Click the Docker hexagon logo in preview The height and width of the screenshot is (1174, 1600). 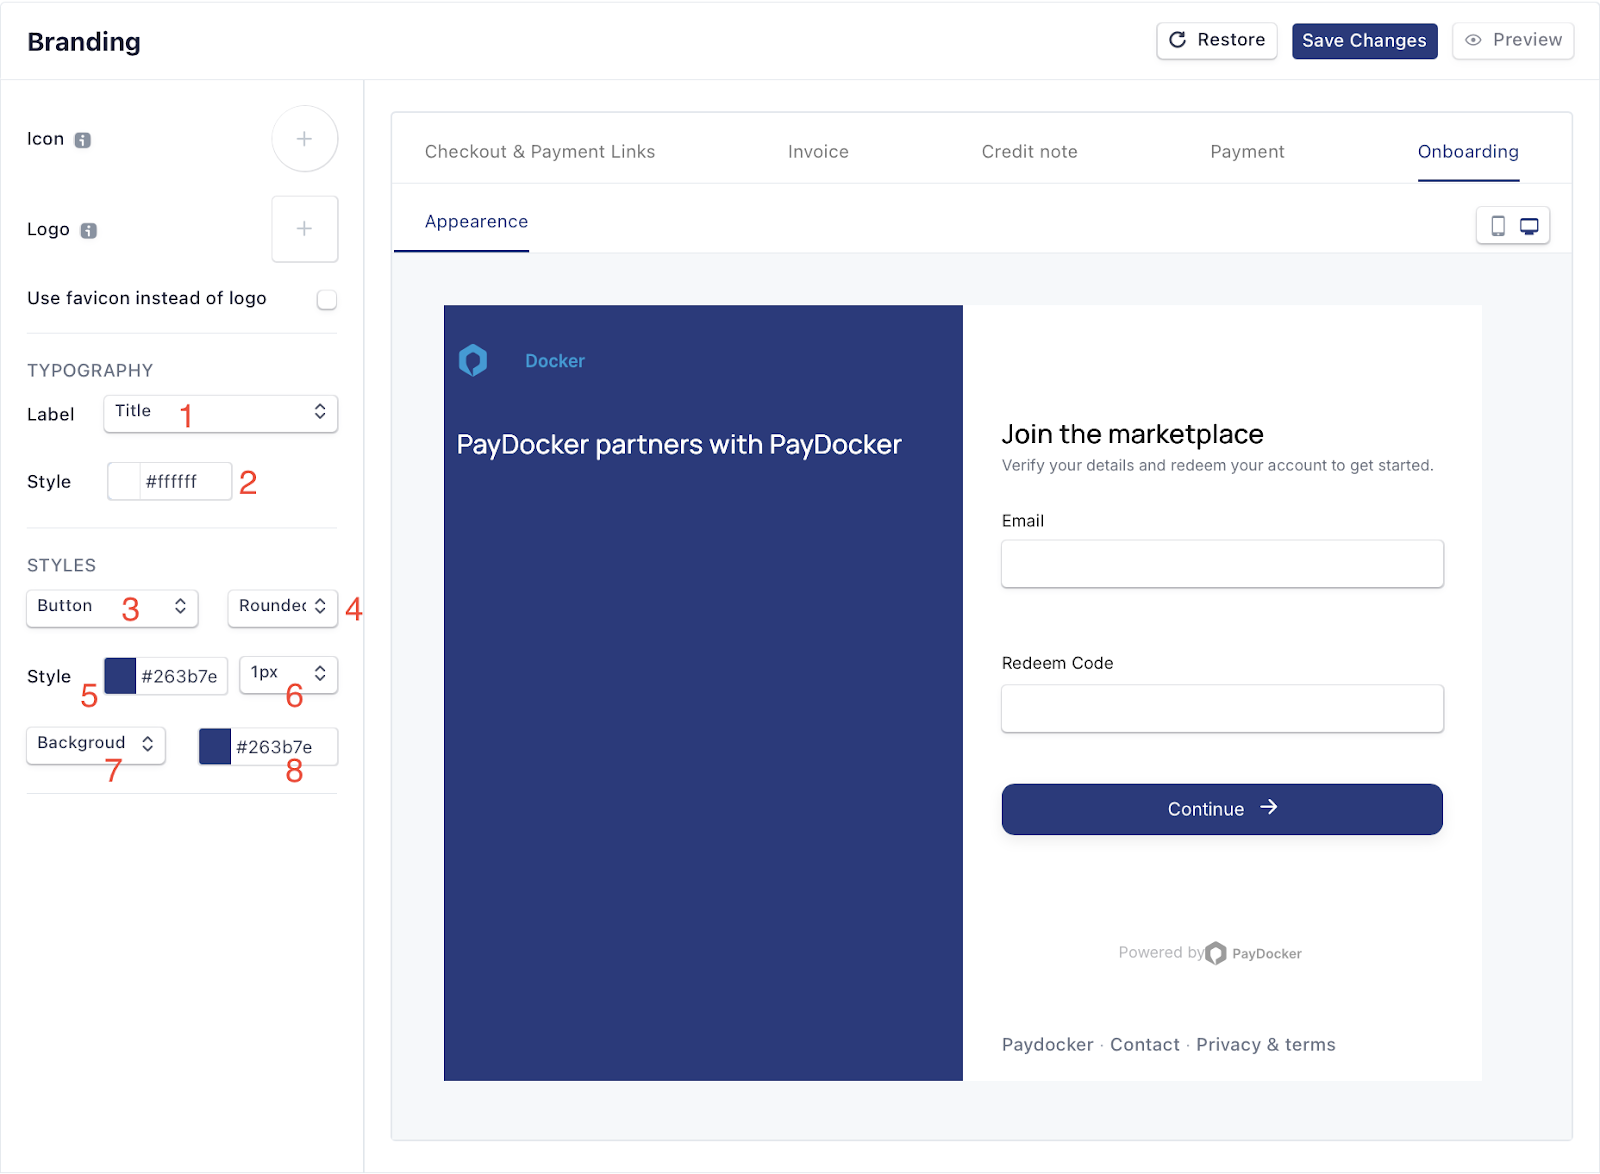(x=473, y=360)
